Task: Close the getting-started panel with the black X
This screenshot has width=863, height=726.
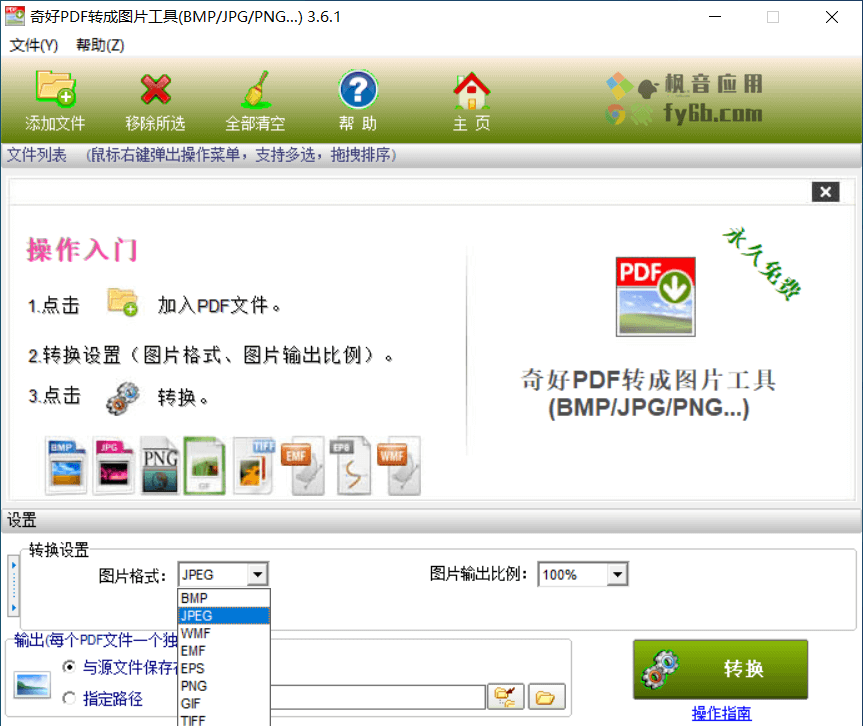Action: point(826,192)
